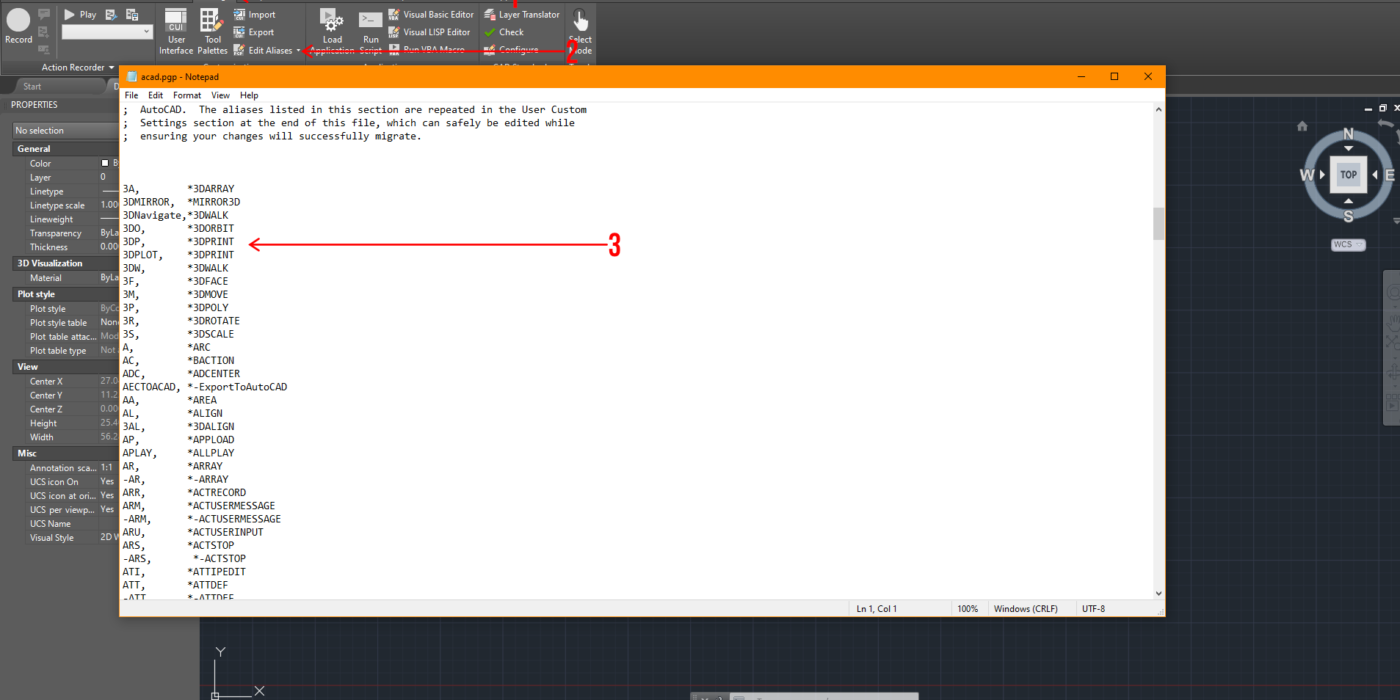Click the Load Application icon
This screenshot has width=1400, height=700.
(332, 30)
